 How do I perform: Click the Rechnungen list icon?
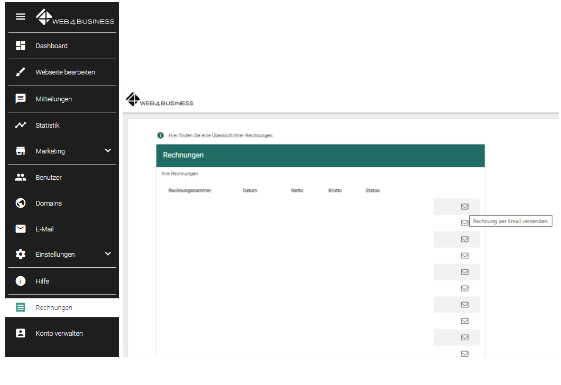20,307
